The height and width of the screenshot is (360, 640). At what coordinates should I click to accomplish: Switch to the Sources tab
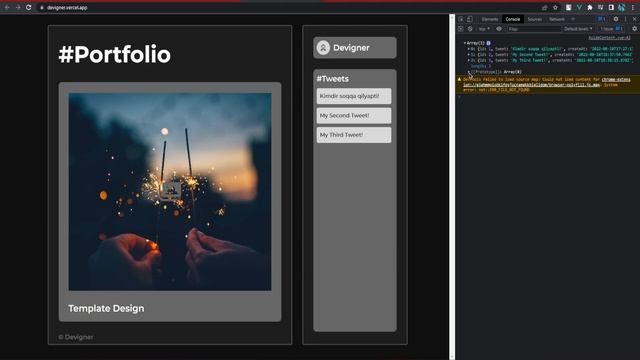(534, 19)
